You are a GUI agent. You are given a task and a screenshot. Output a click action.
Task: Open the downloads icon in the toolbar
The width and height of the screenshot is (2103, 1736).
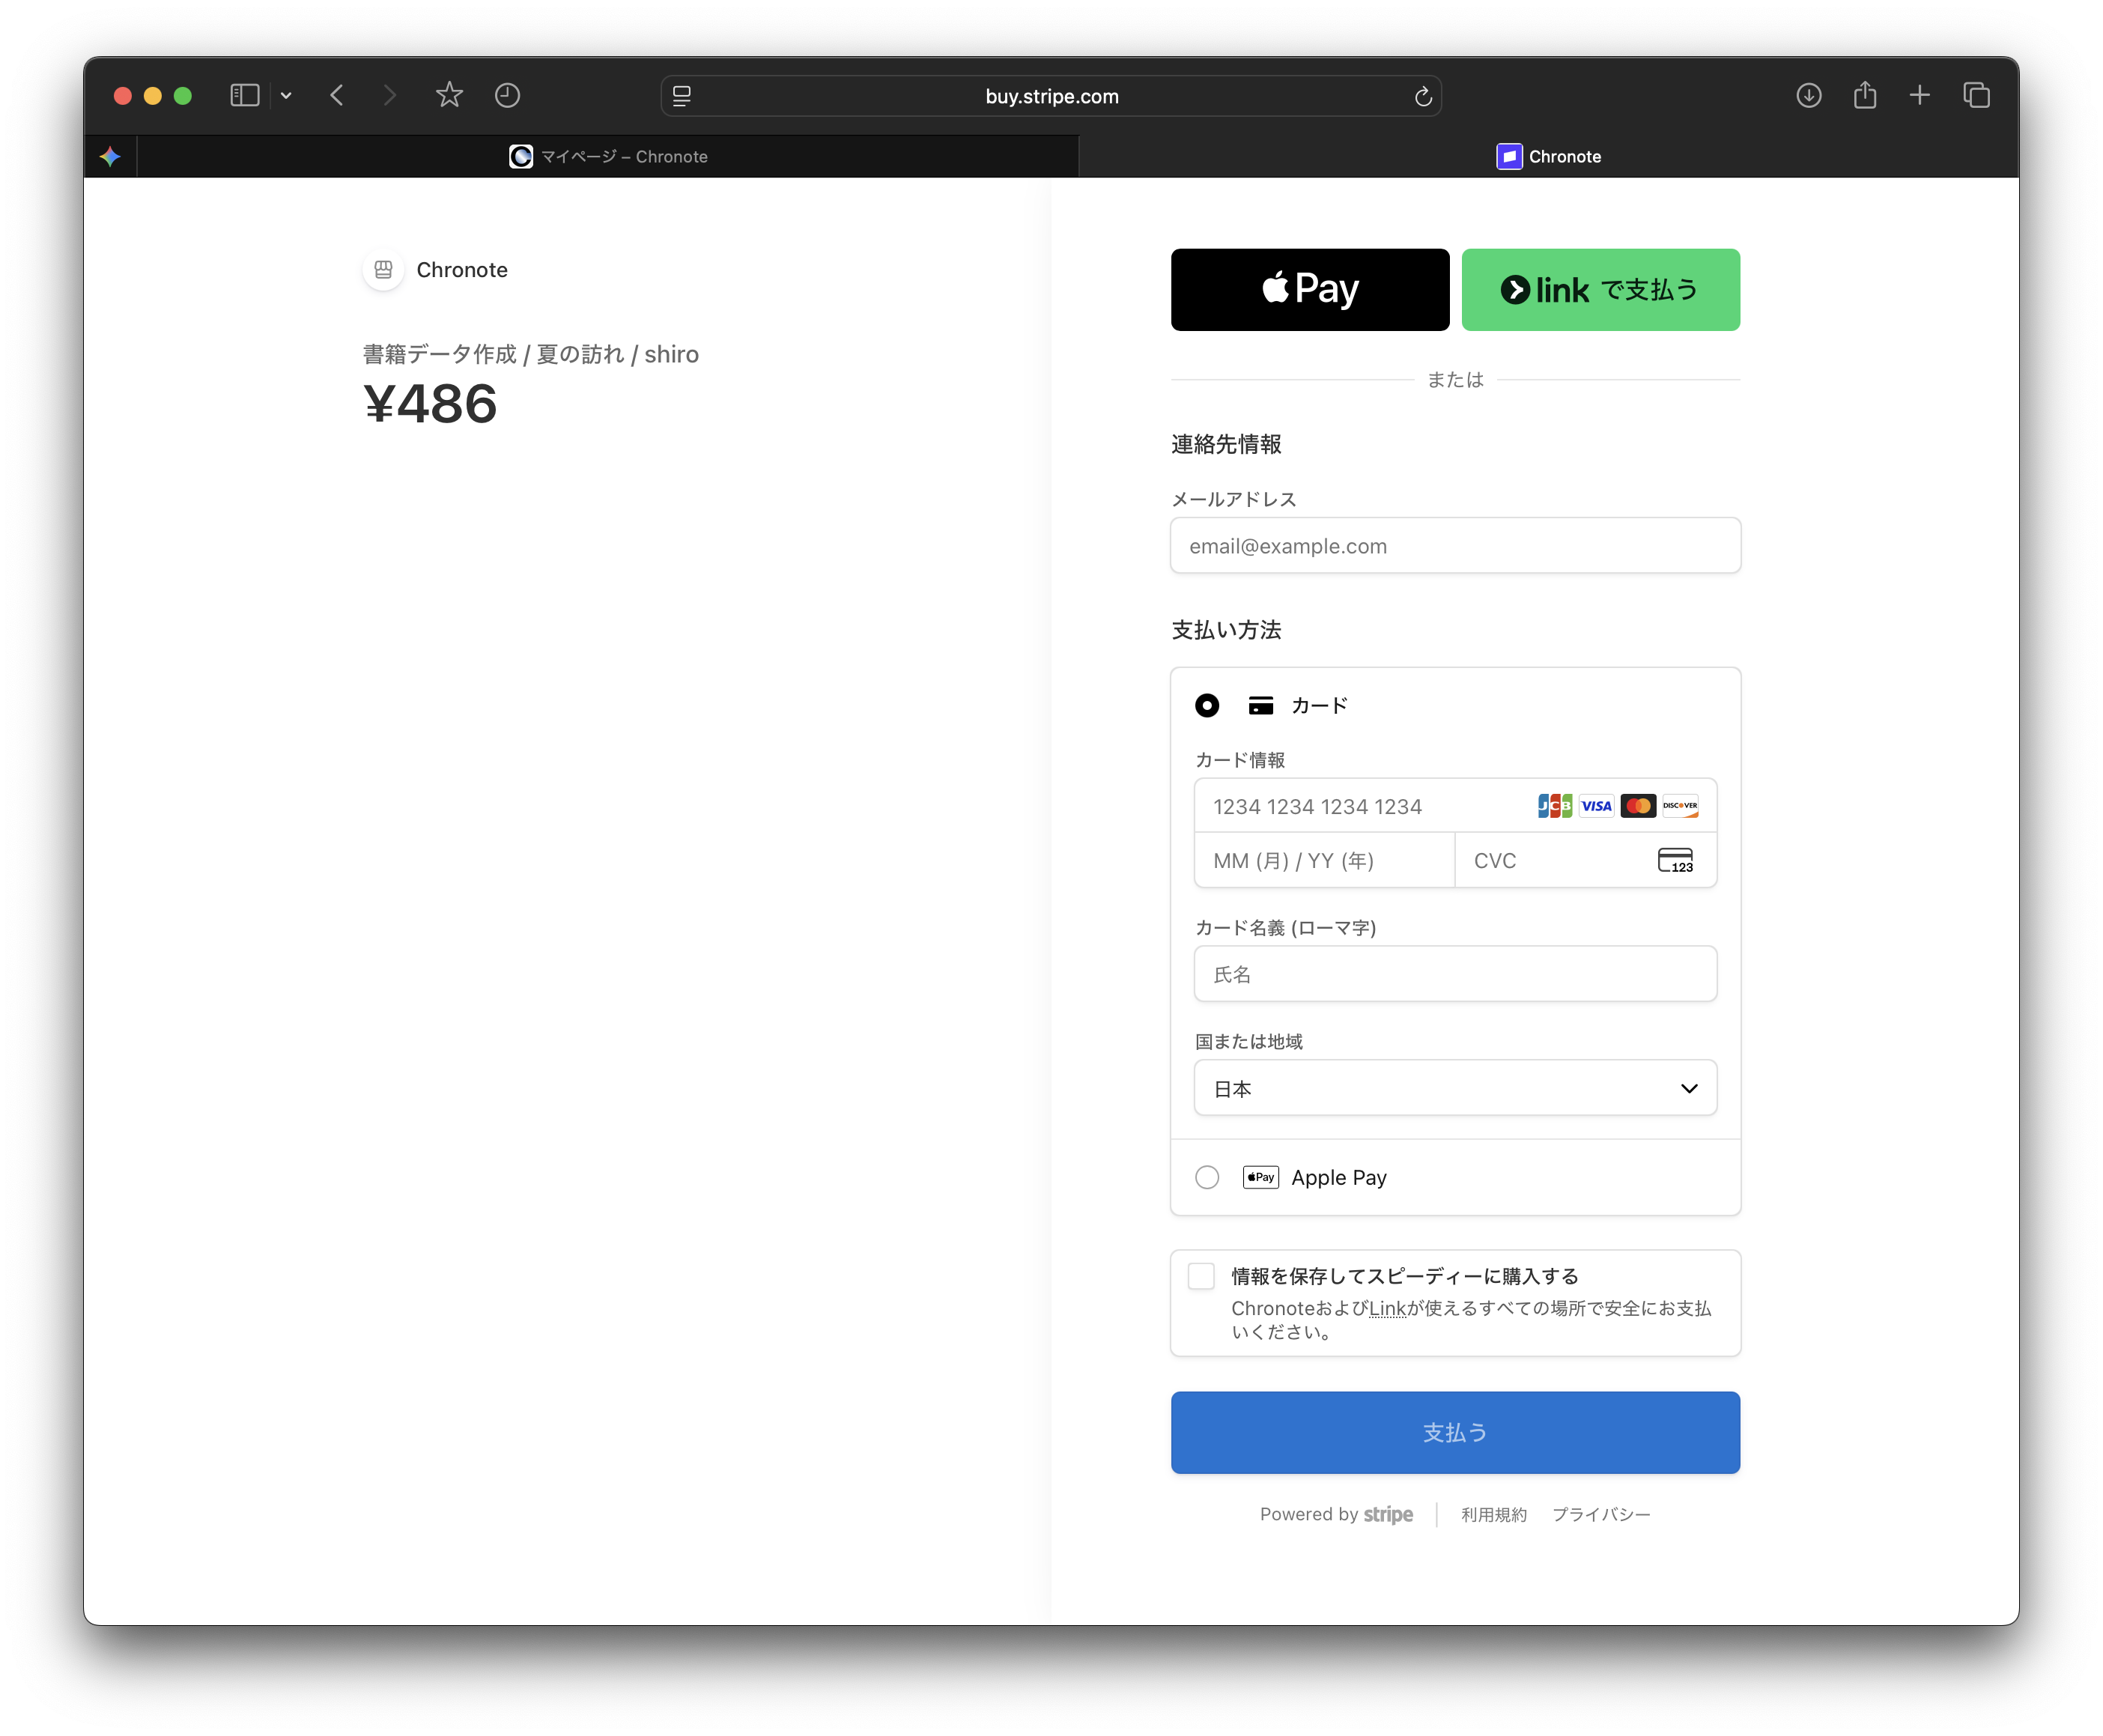[x=1808, y=96]
